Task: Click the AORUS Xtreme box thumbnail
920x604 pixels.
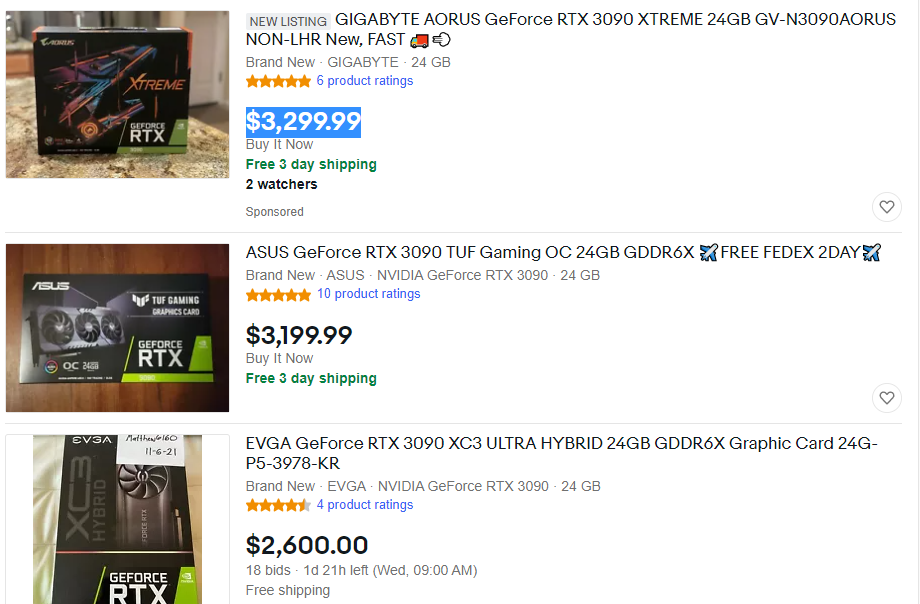Action: 117,95
